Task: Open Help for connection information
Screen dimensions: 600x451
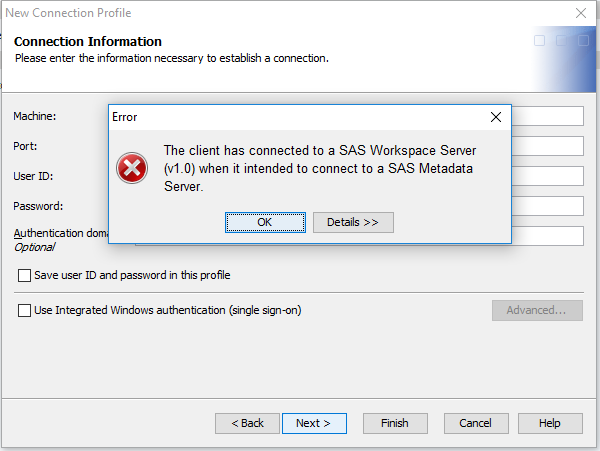Action: click(549, 423)
